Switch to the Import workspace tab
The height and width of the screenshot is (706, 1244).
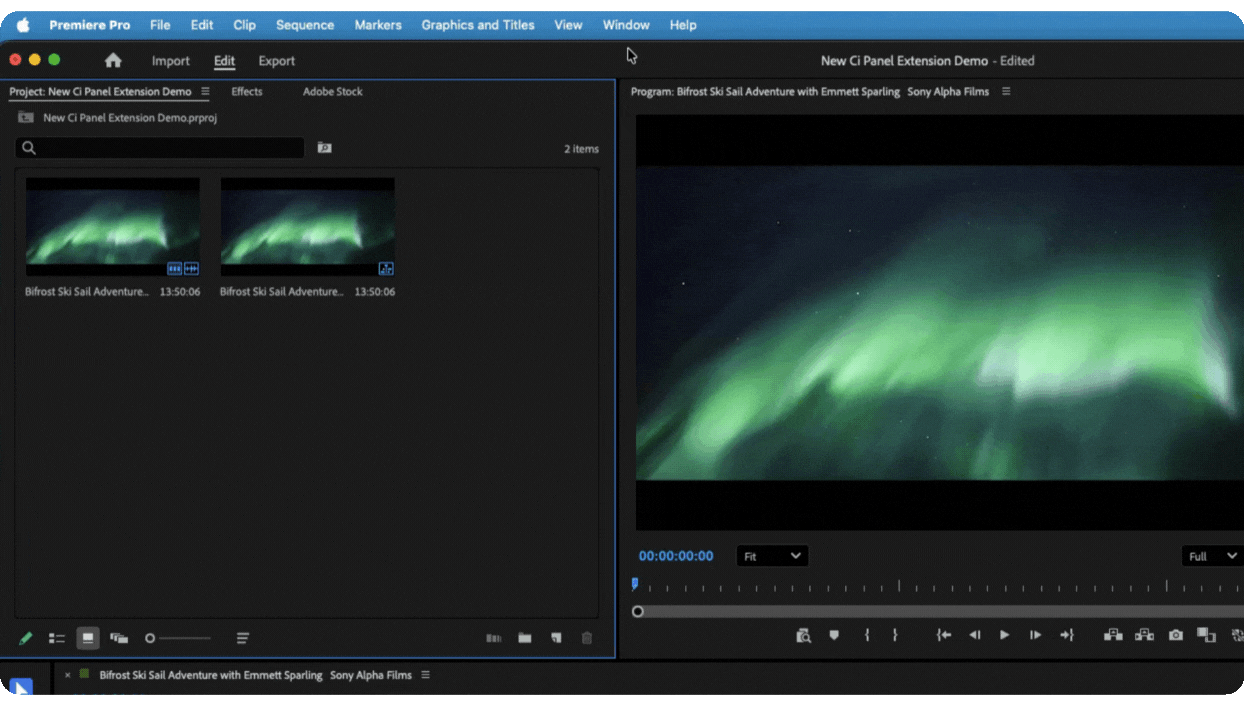click(x=171, y=61)
